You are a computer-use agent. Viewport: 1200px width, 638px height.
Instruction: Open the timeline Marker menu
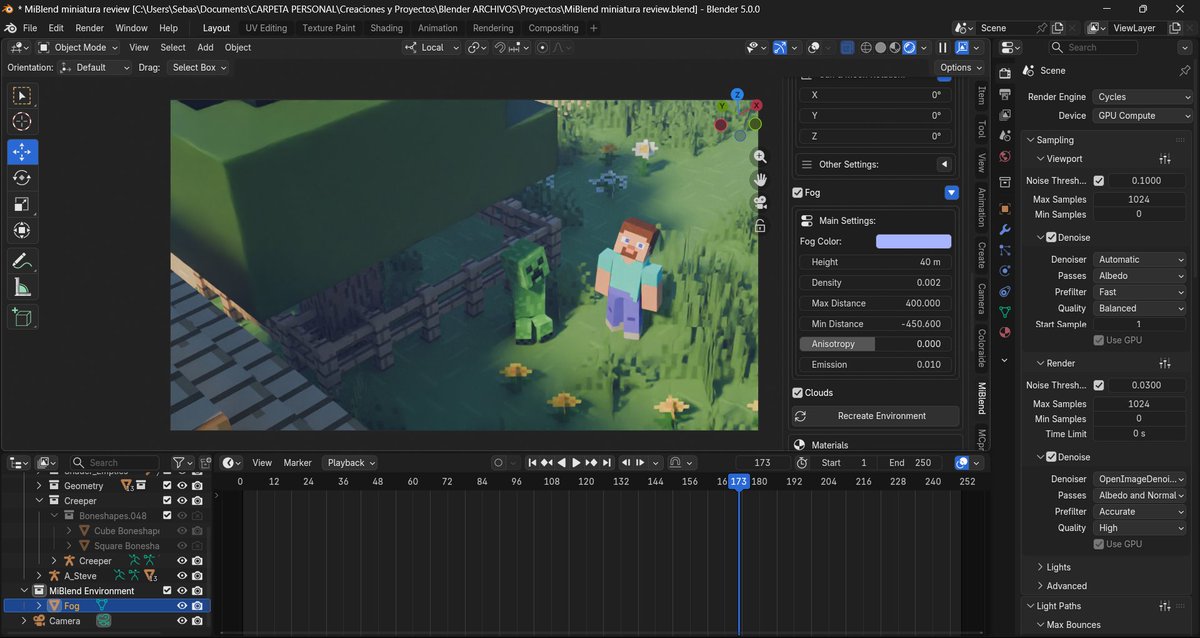[298, 463]
